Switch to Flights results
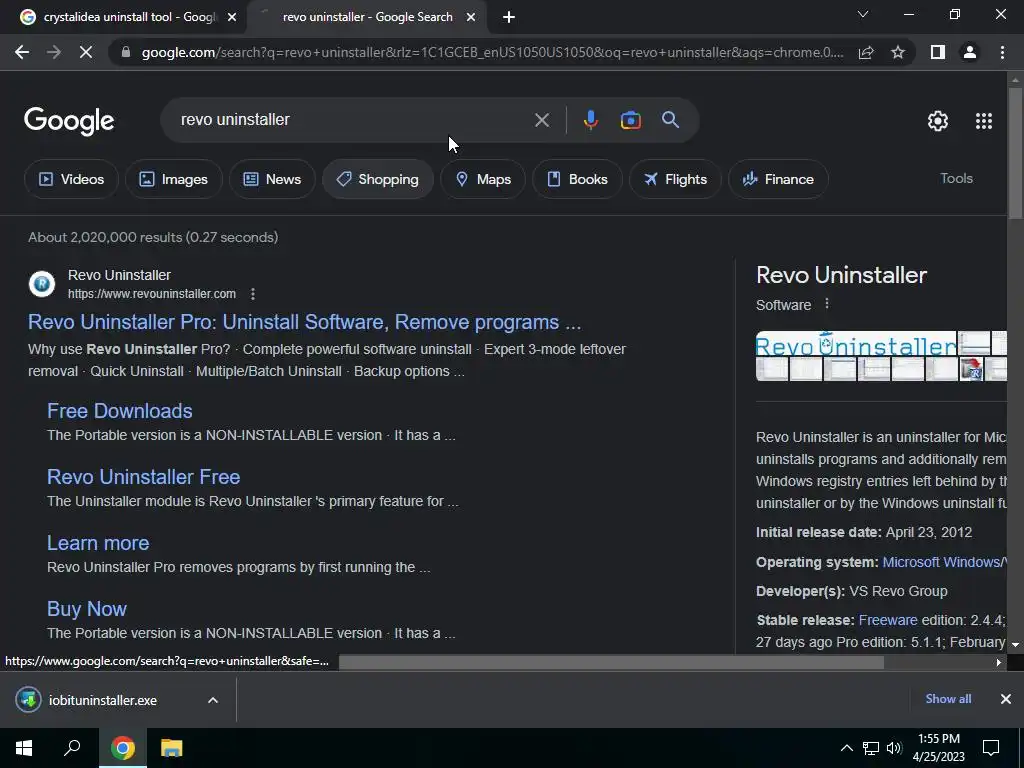Screen dimensions: 1024x768 675,179
